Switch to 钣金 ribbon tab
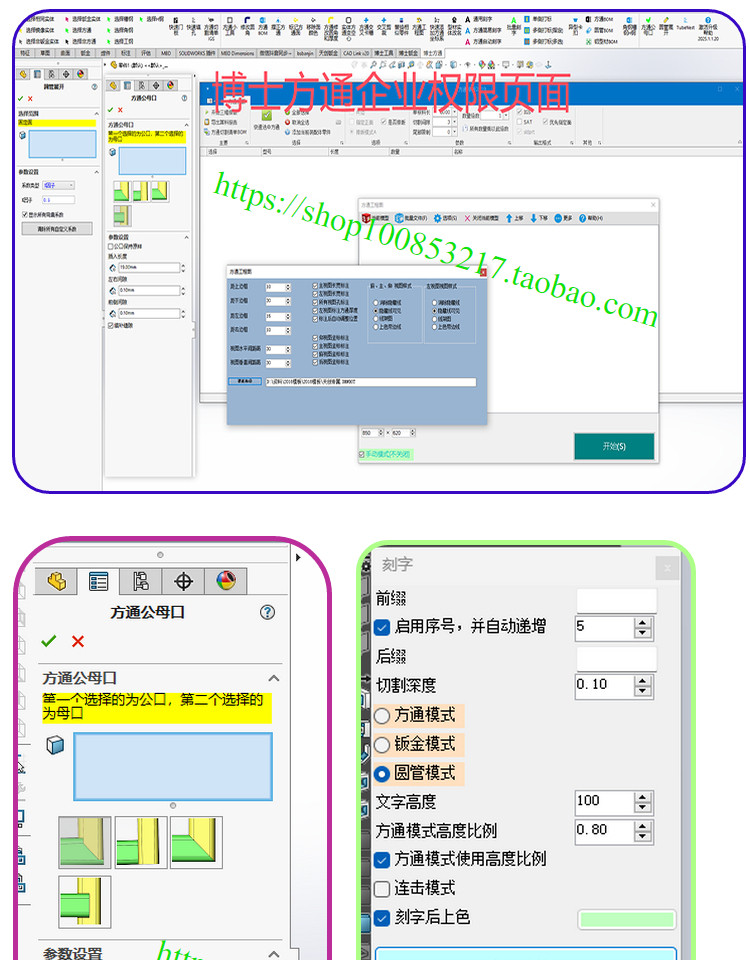 point(85,53)
